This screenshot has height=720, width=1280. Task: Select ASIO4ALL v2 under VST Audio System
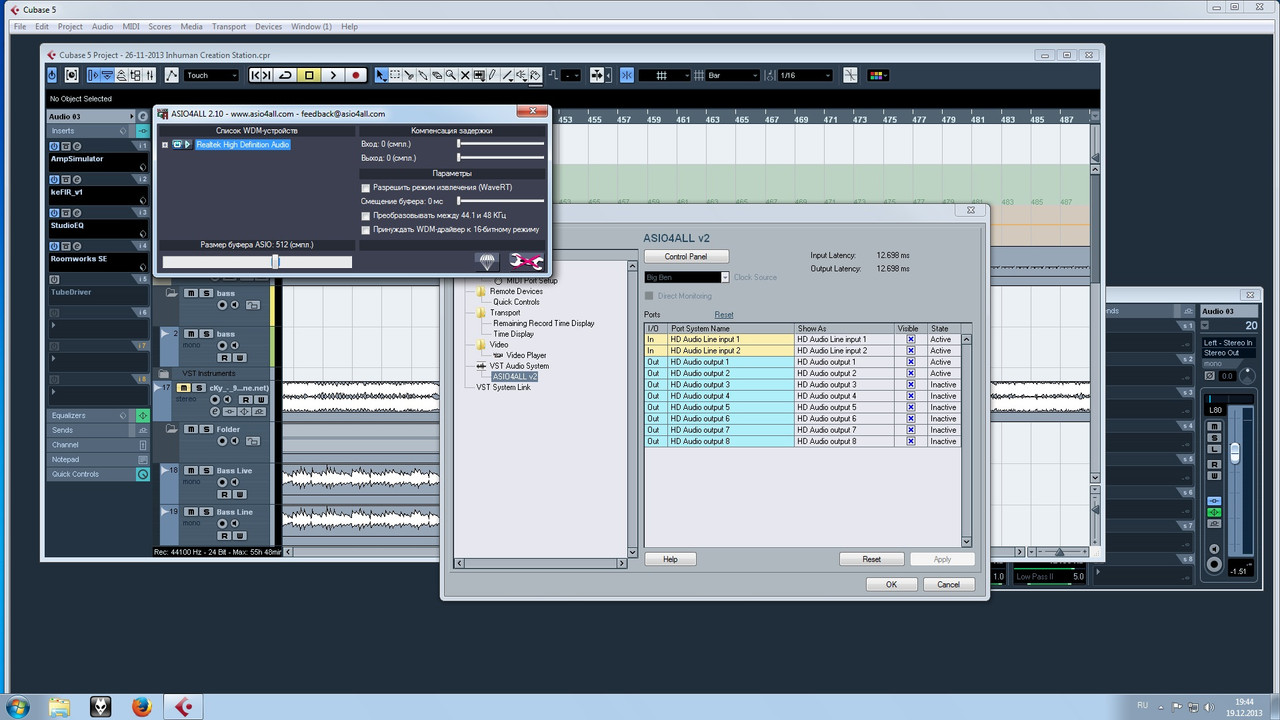tap(515, 376)
